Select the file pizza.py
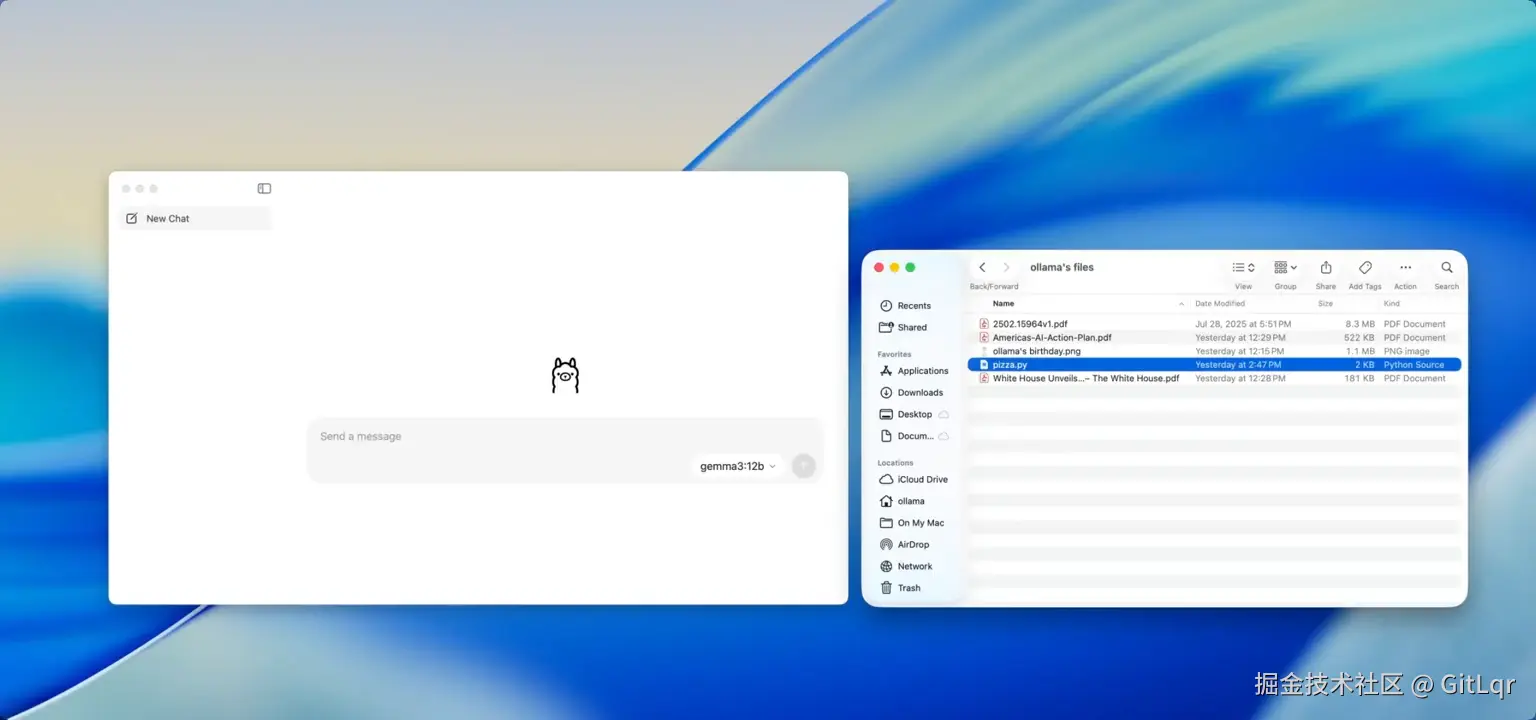This screenshot has width=1536, height=720. tap(1214, 365)
